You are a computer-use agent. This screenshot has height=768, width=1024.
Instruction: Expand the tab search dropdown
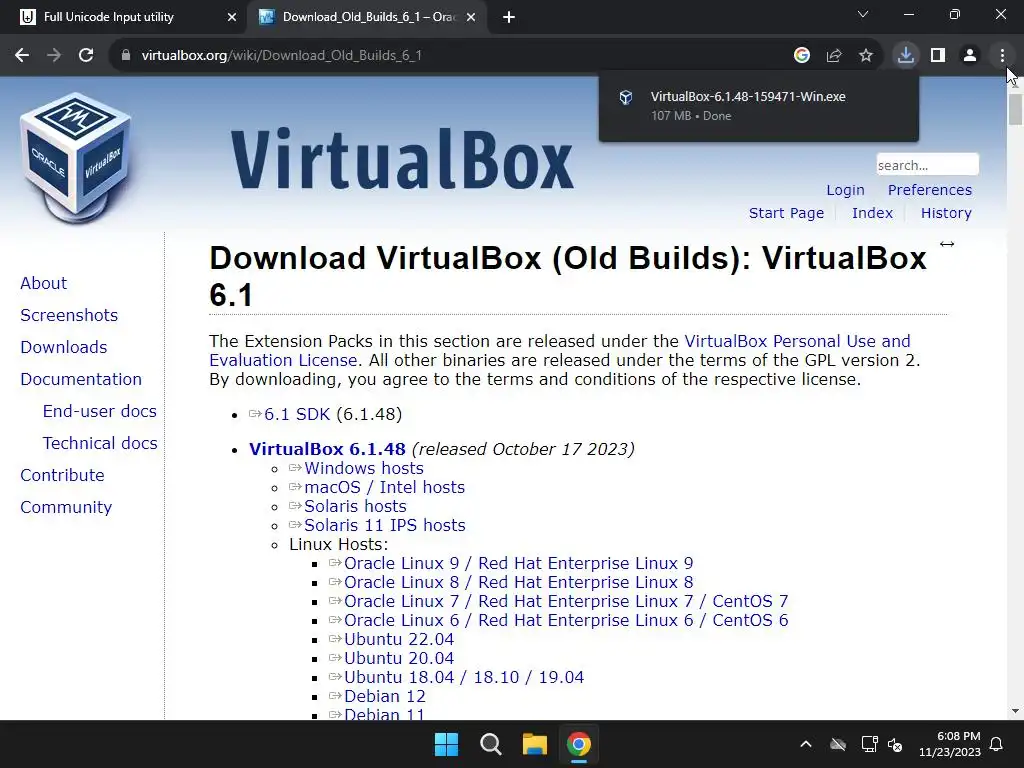863,14
